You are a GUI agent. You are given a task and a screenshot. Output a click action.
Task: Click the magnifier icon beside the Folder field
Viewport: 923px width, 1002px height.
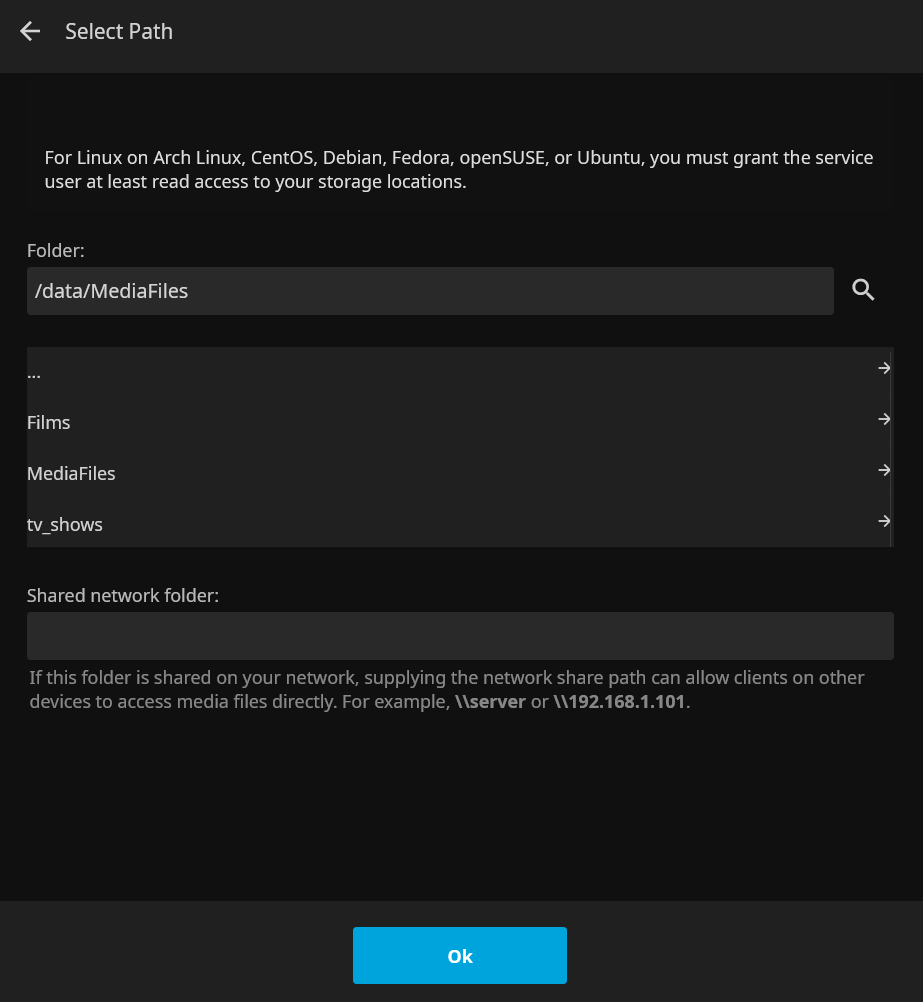[863, 290]
